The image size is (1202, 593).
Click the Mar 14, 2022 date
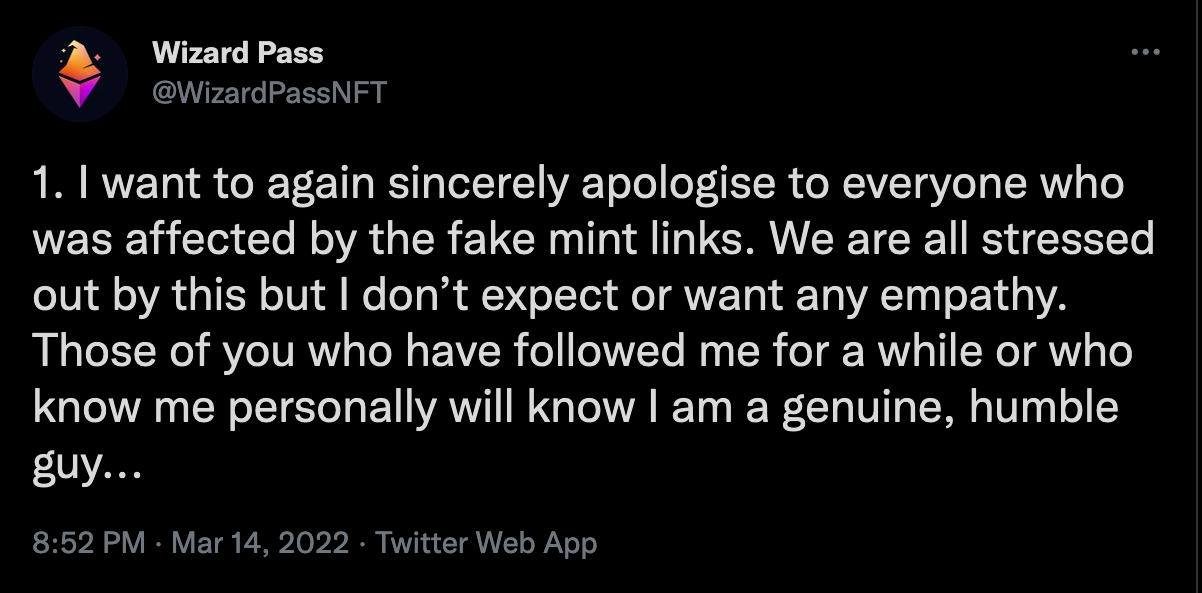click(x=260, y=543)
